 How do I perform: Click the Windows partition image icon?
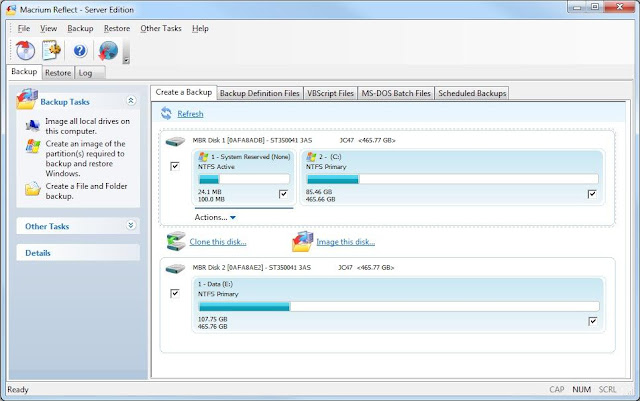point(33,146)
